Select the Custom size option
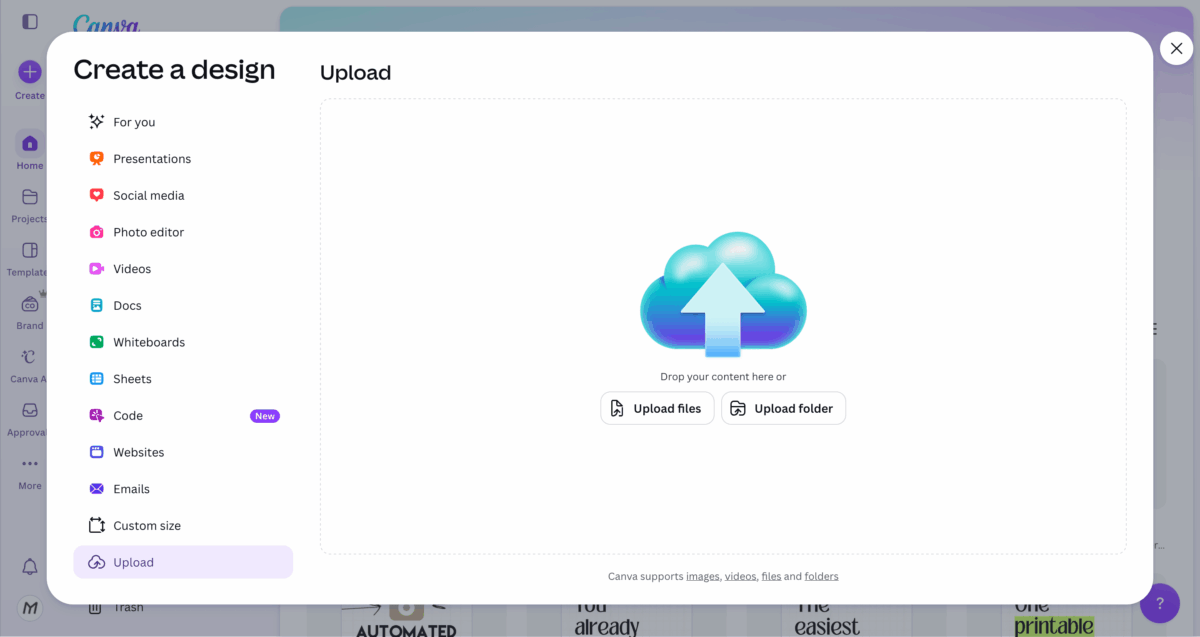Screen dimensions: 1200x637 (x=183, y=525)
